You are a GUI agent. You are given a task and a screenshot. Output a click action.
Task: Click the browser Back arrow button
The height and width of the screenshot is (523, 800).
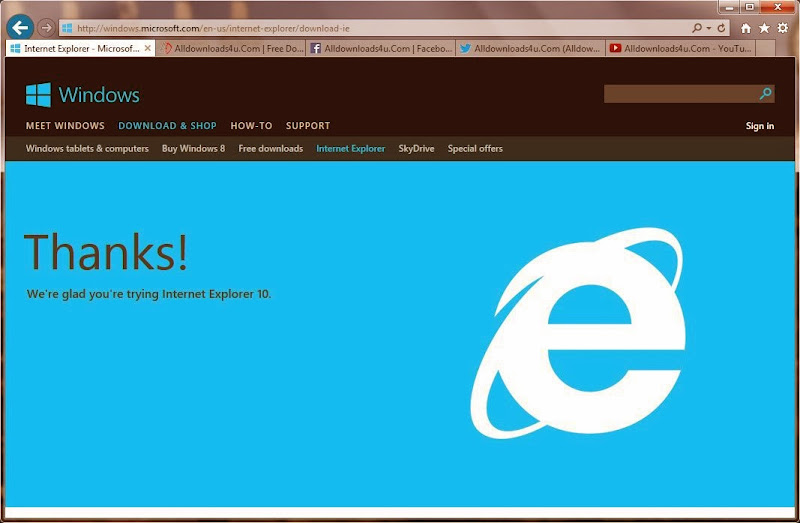click(x=20, y=28)
